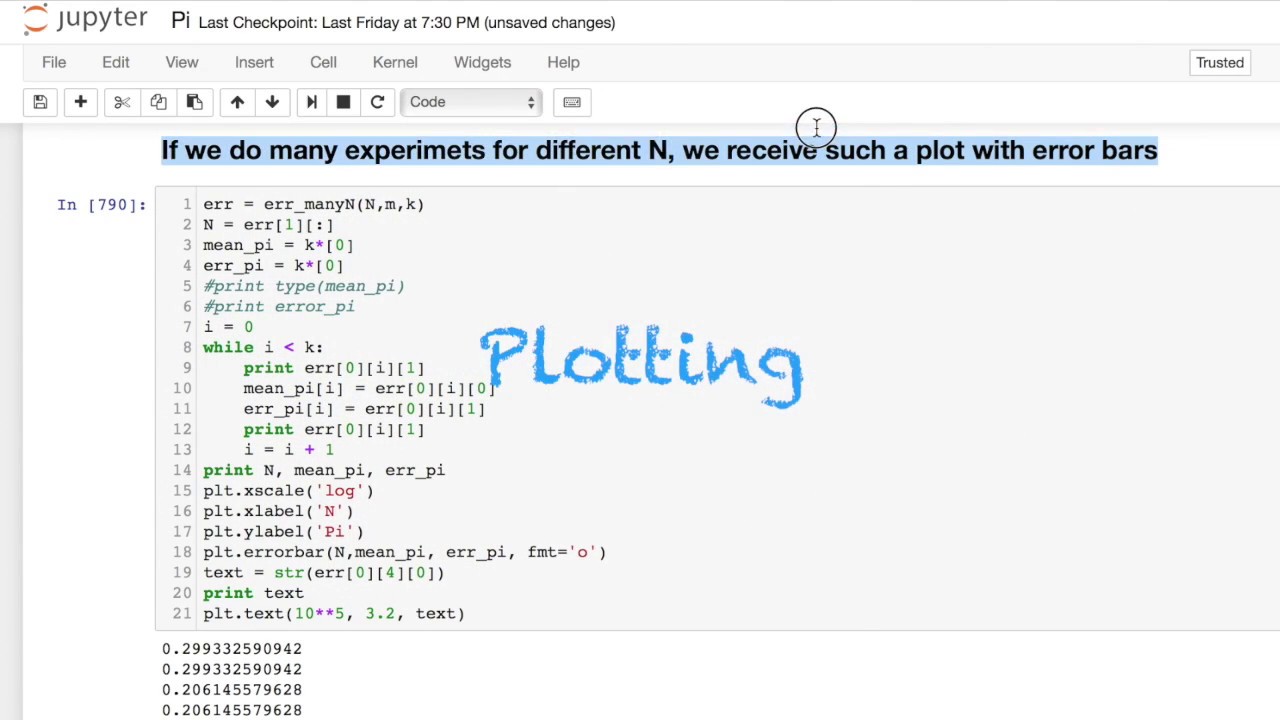Image resolution: width=1280 pixels, height=720 pixels.
Task: Select the In [790] cell prompt
Action: click(101, 204)
